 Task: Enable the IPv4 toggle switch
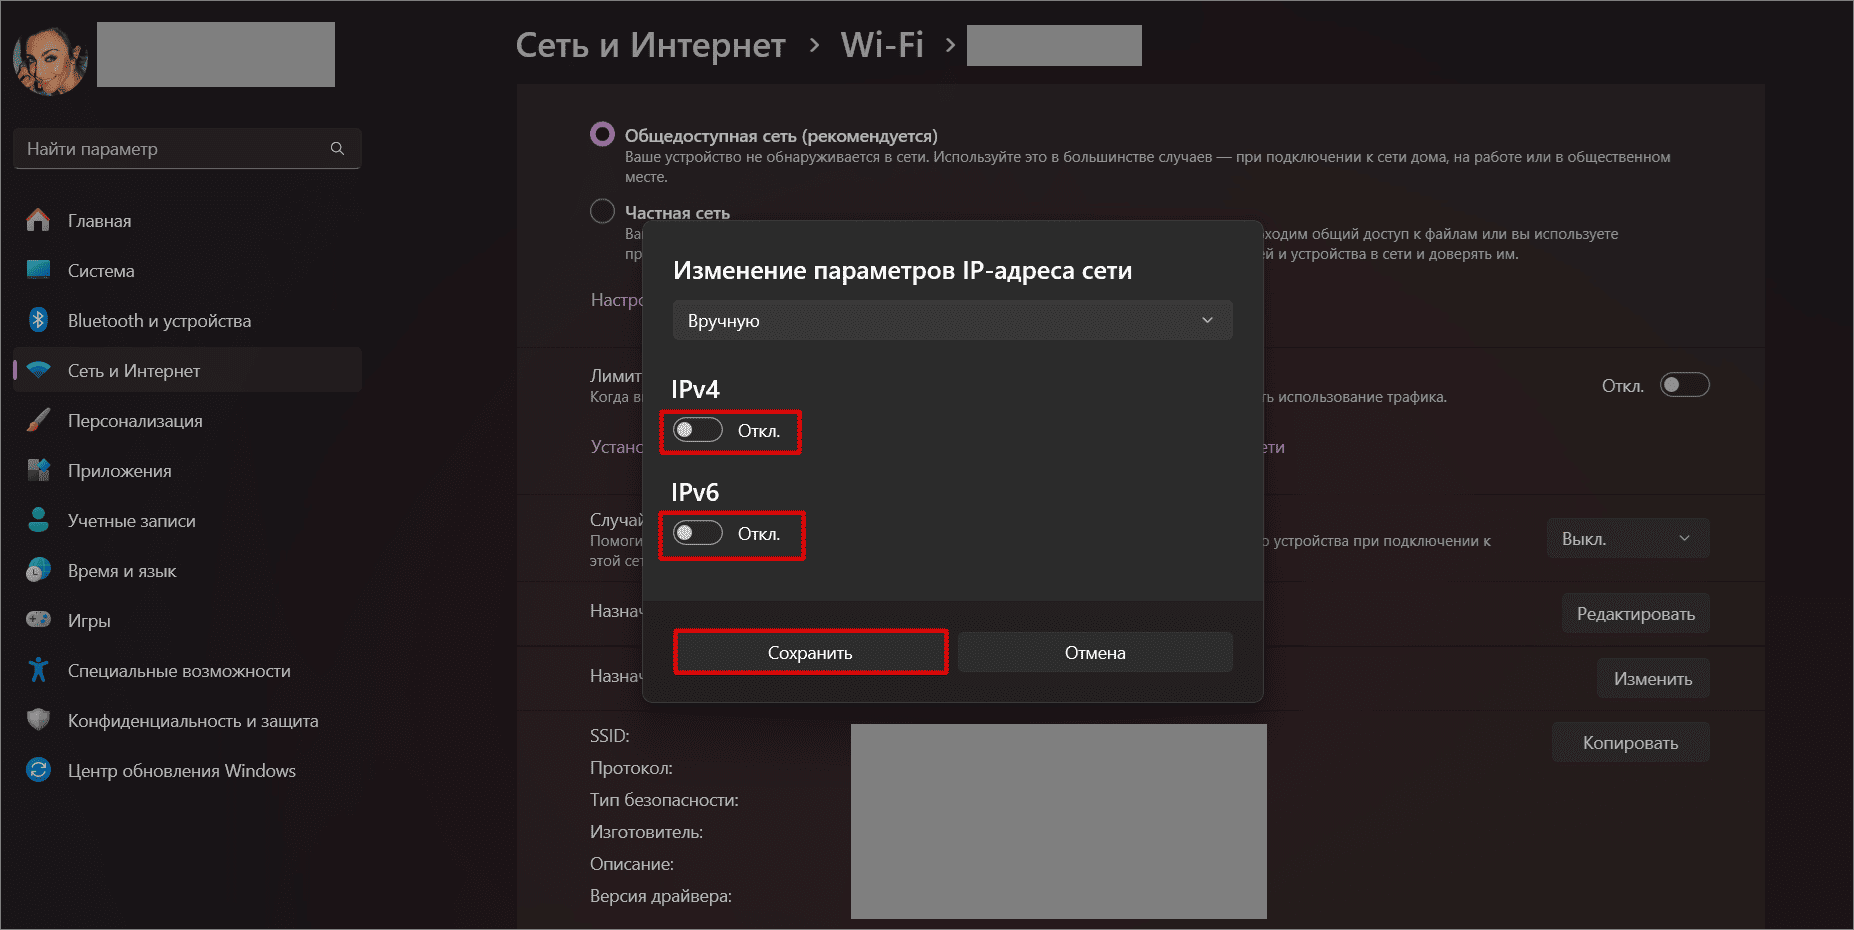pyautogui.click(x=697, y=430)
